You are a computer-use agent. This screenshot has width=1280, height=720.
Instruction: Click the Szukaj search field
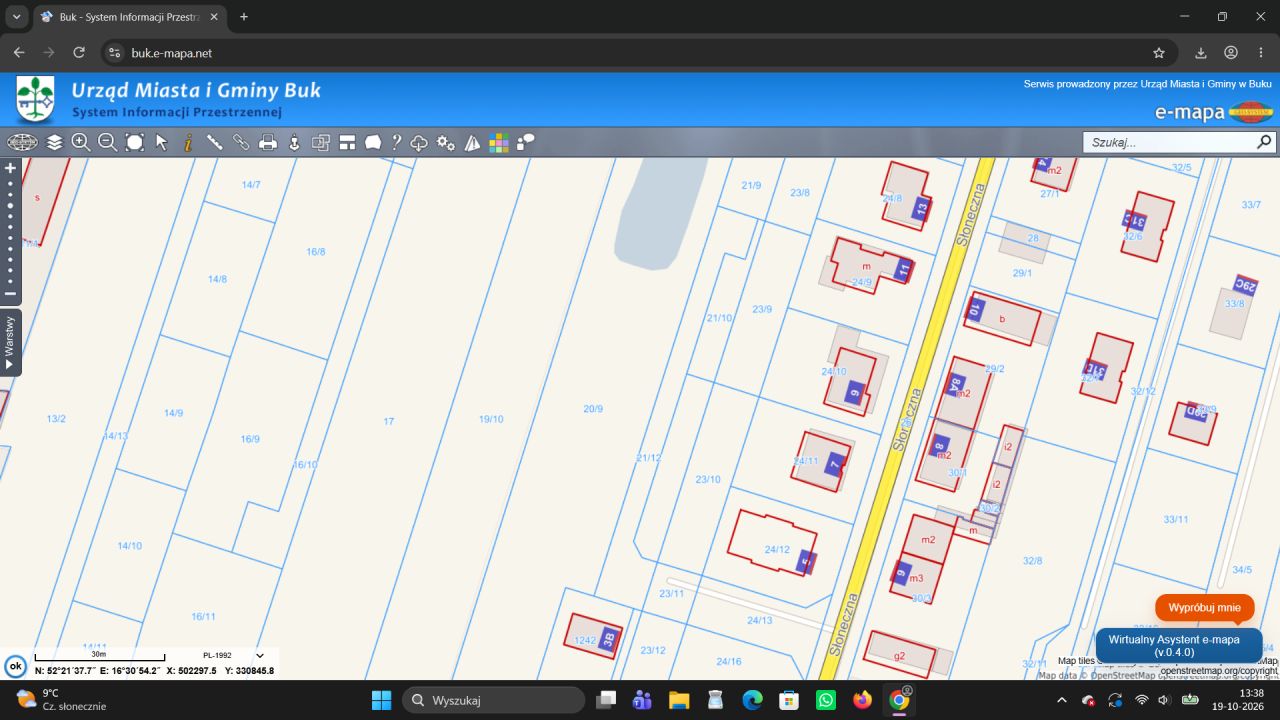1168,143
